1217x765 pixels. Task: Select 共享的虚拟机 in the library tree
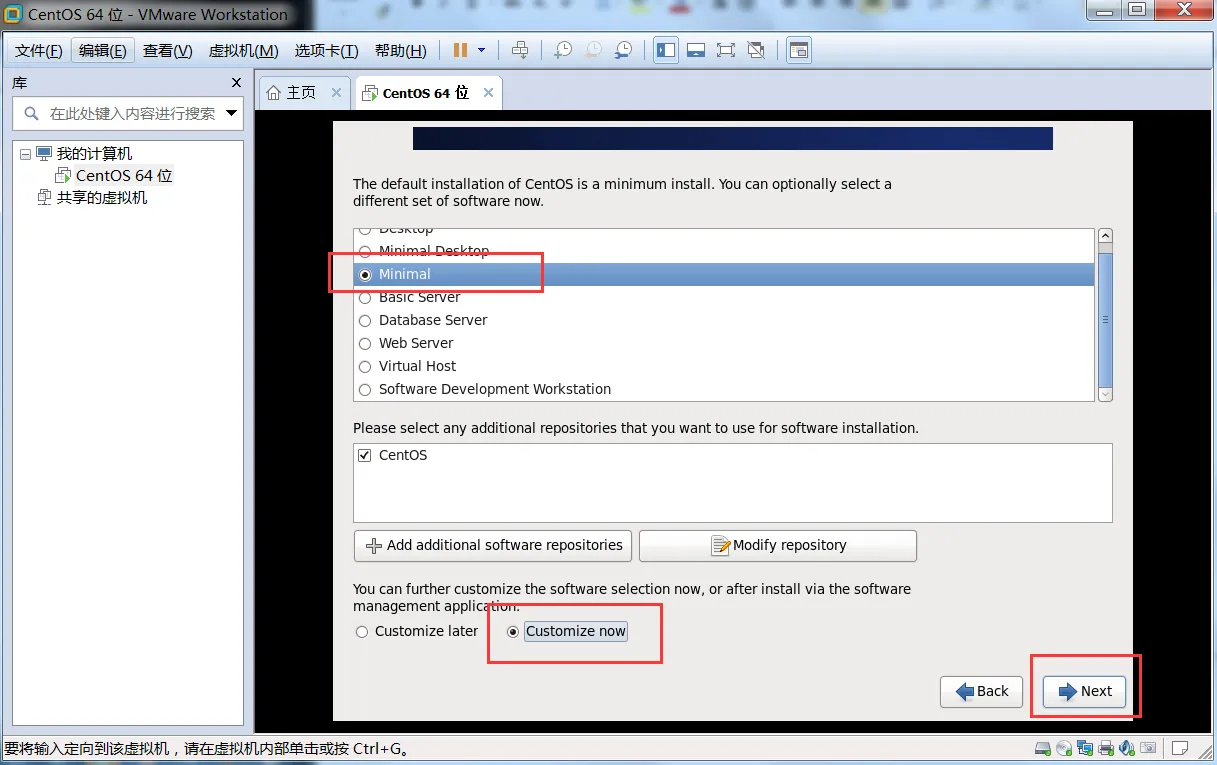pos(101,198)
